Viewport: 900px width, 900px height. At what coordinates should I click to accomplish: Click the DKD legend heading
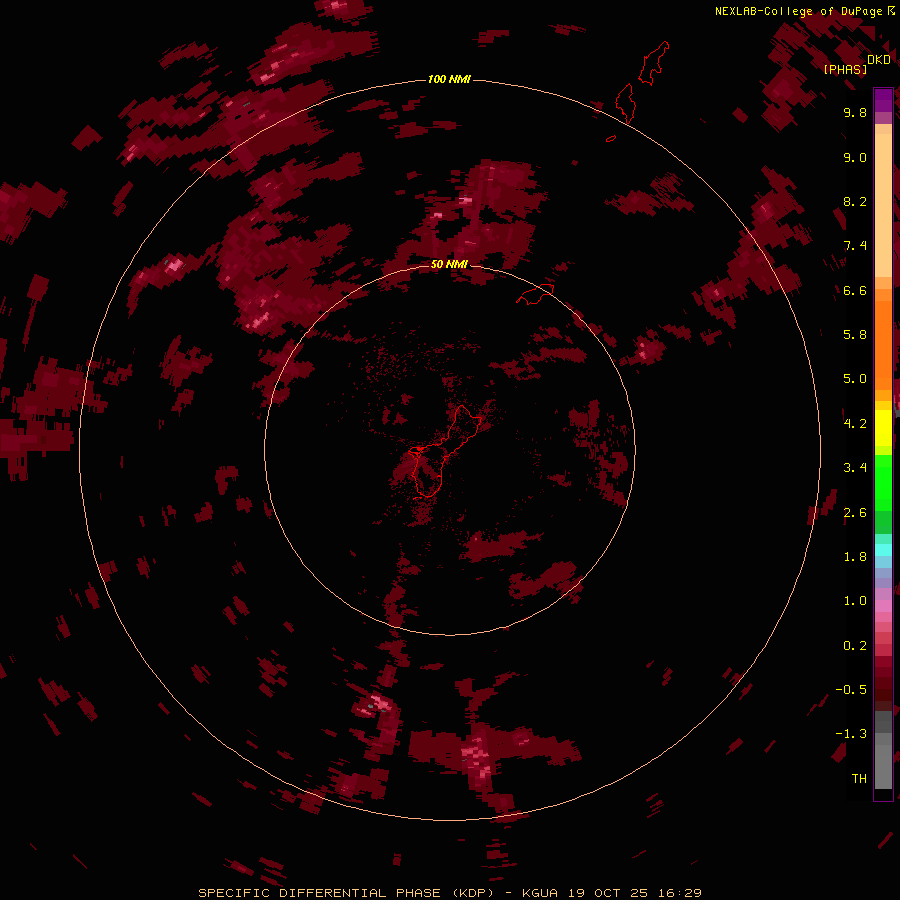pos(879,60)
